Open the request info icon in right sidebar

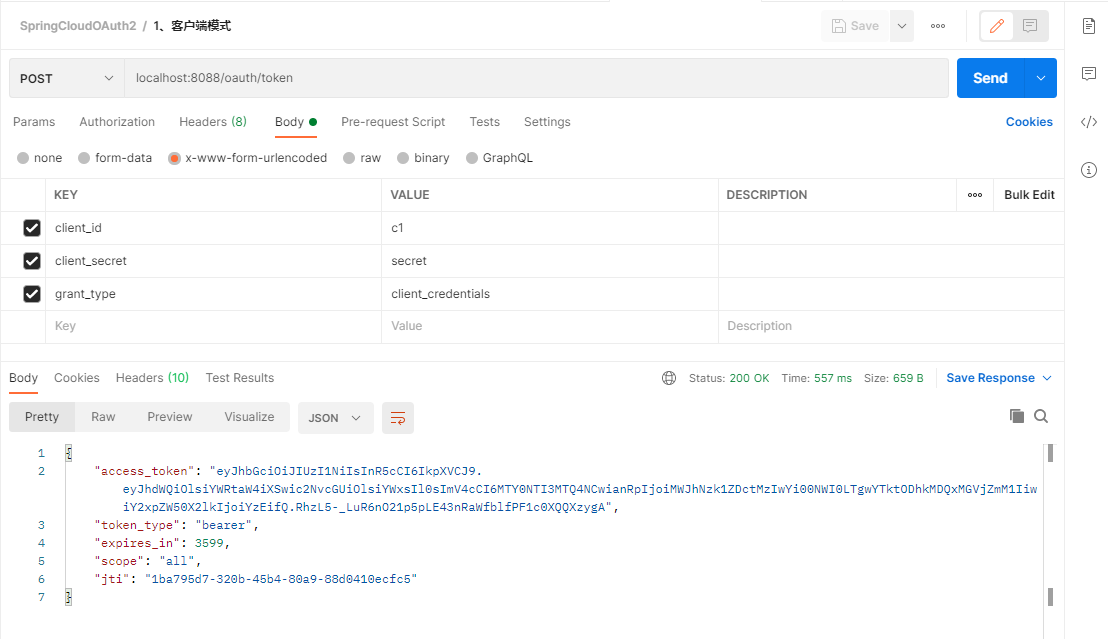click(x=1089, y=170)
